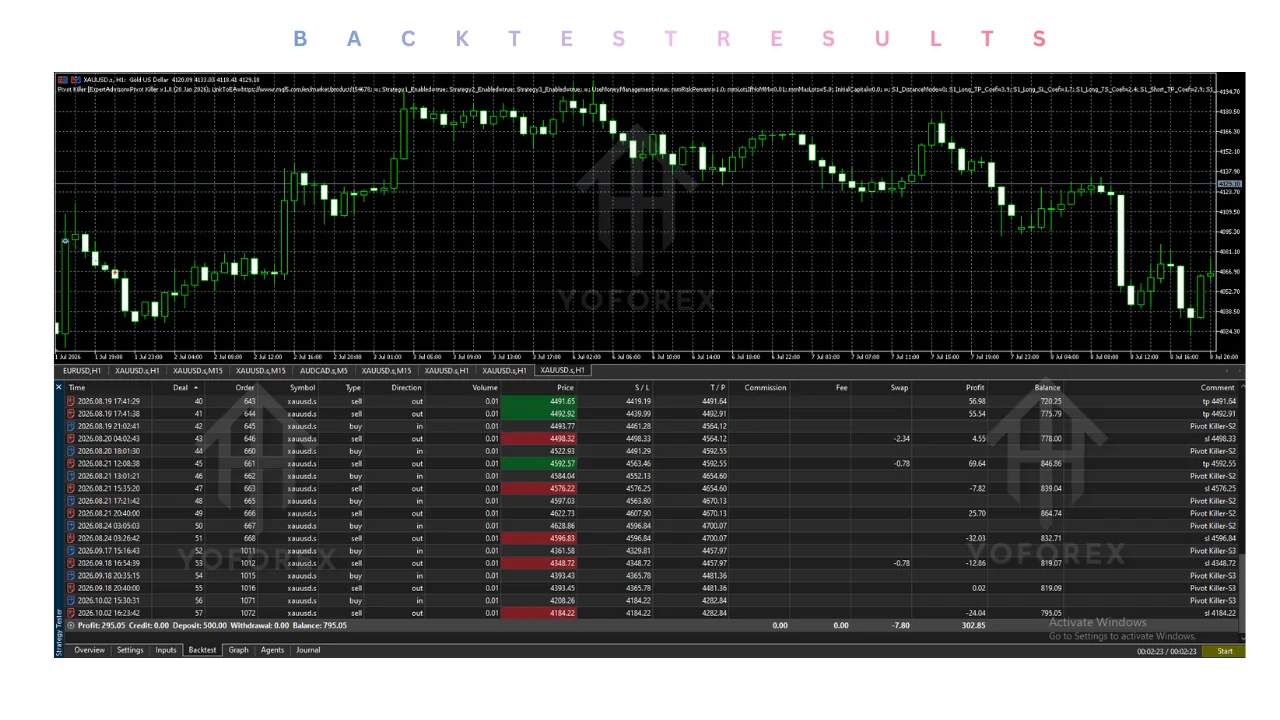Screen dimensions: 1280x720
Task: Click the balance value 864.74
Action: (1050, 514)
